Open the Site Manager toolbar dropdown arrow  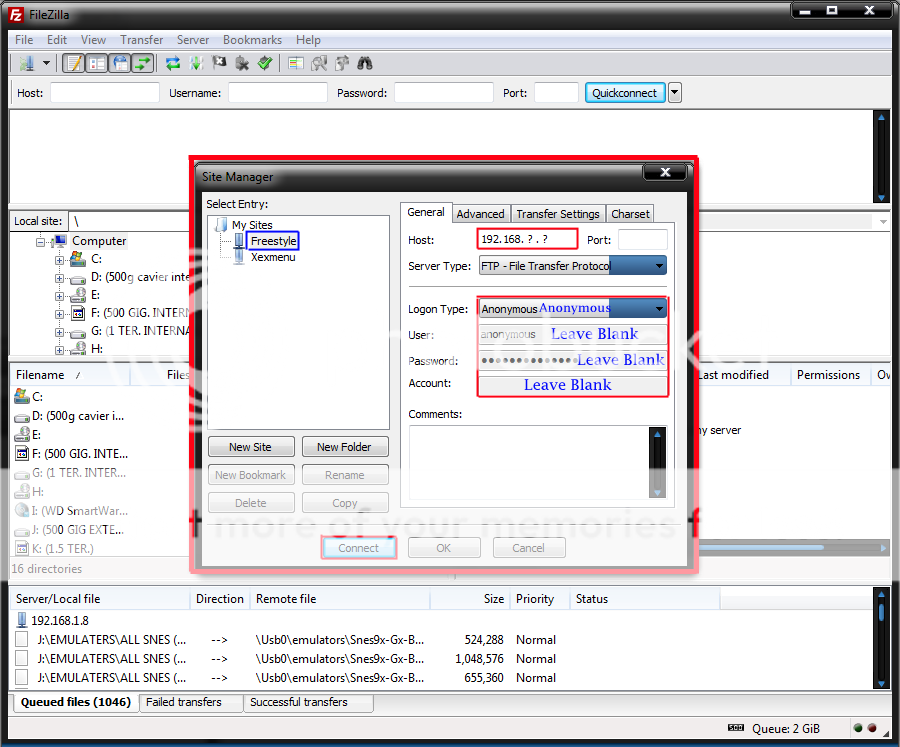click(46, 63)
